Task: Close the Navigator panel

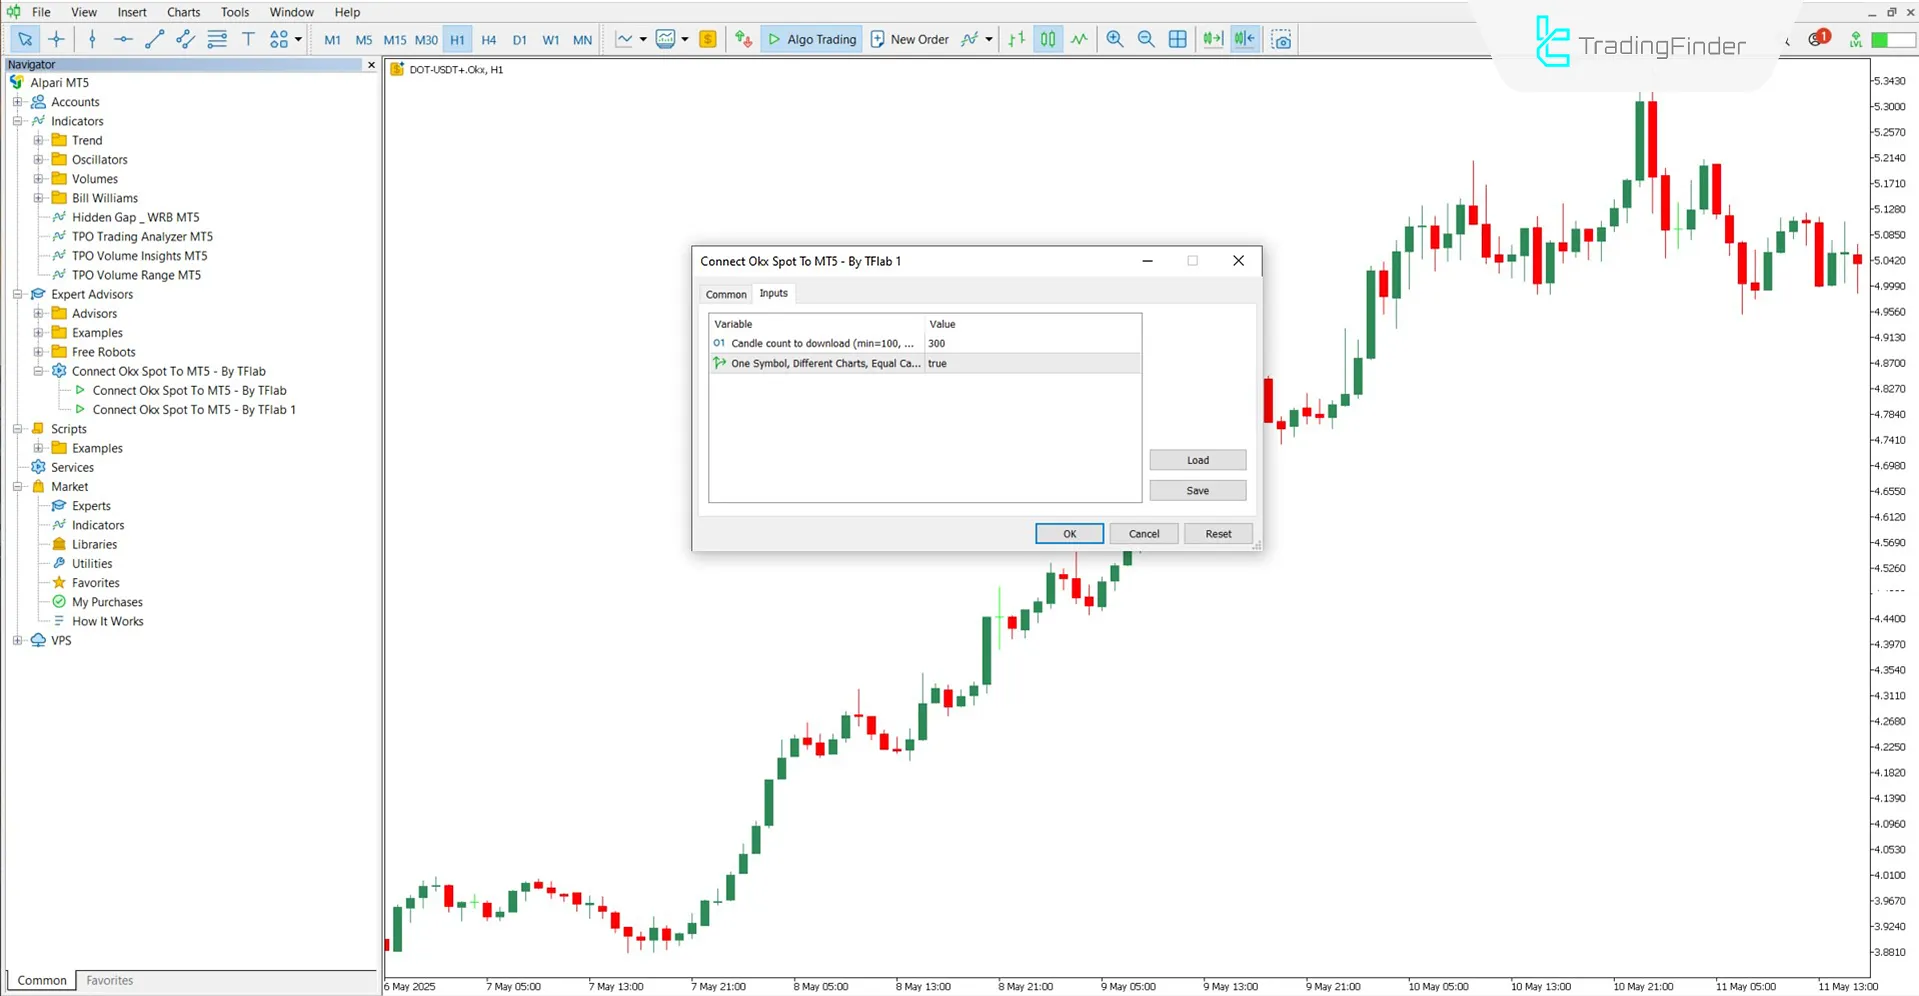Action: coord(371,64)
